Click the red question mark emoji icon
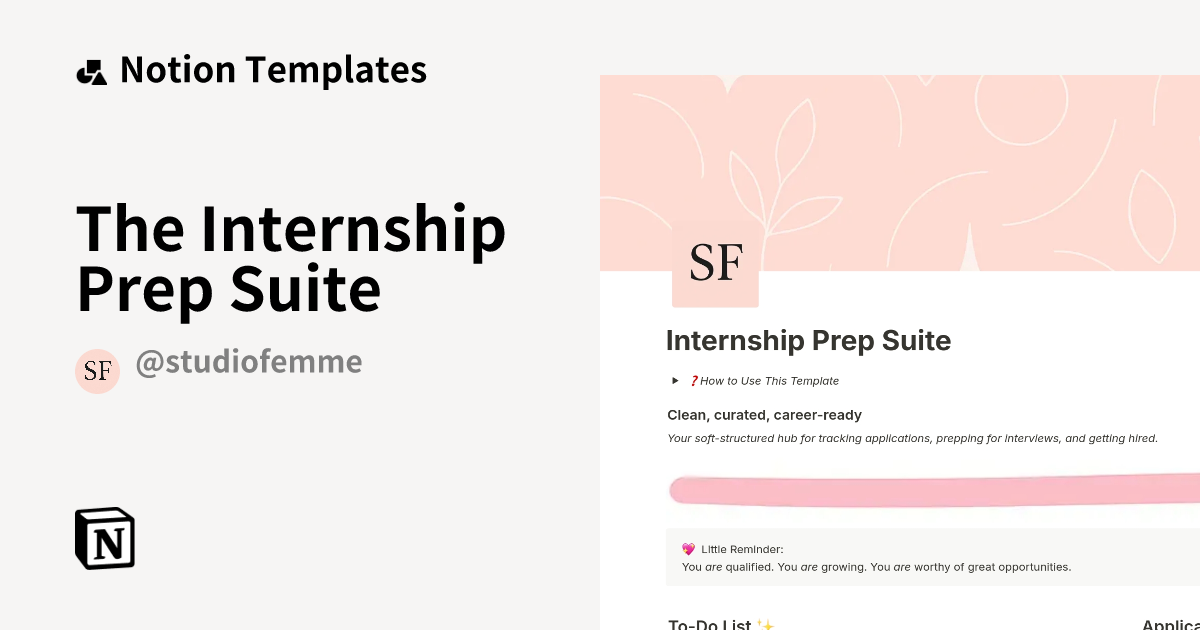This screenshot has height=630, width=1200. click(694, 380)
